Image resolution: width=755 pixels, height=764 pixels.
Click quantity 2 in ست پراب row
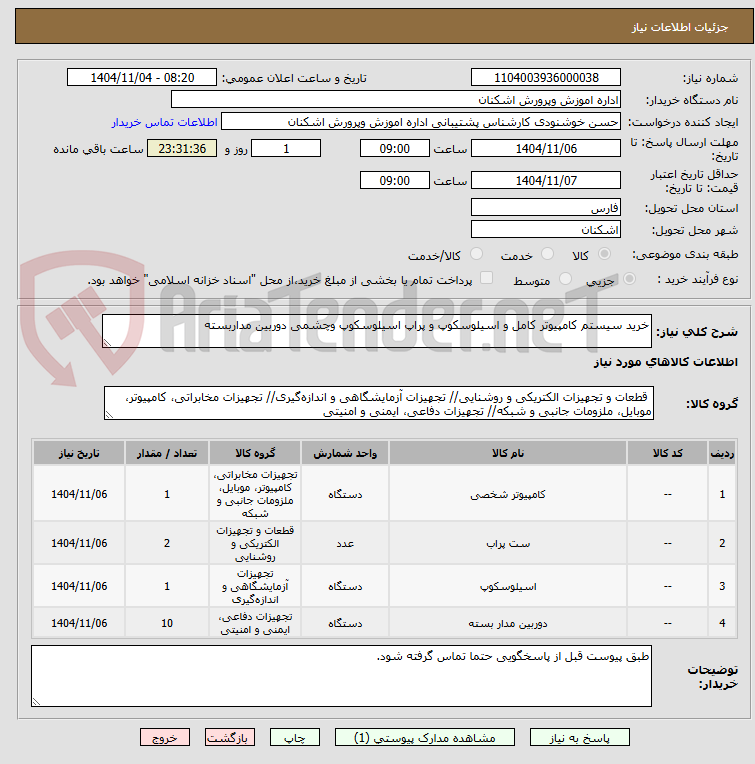pos(167,543)
